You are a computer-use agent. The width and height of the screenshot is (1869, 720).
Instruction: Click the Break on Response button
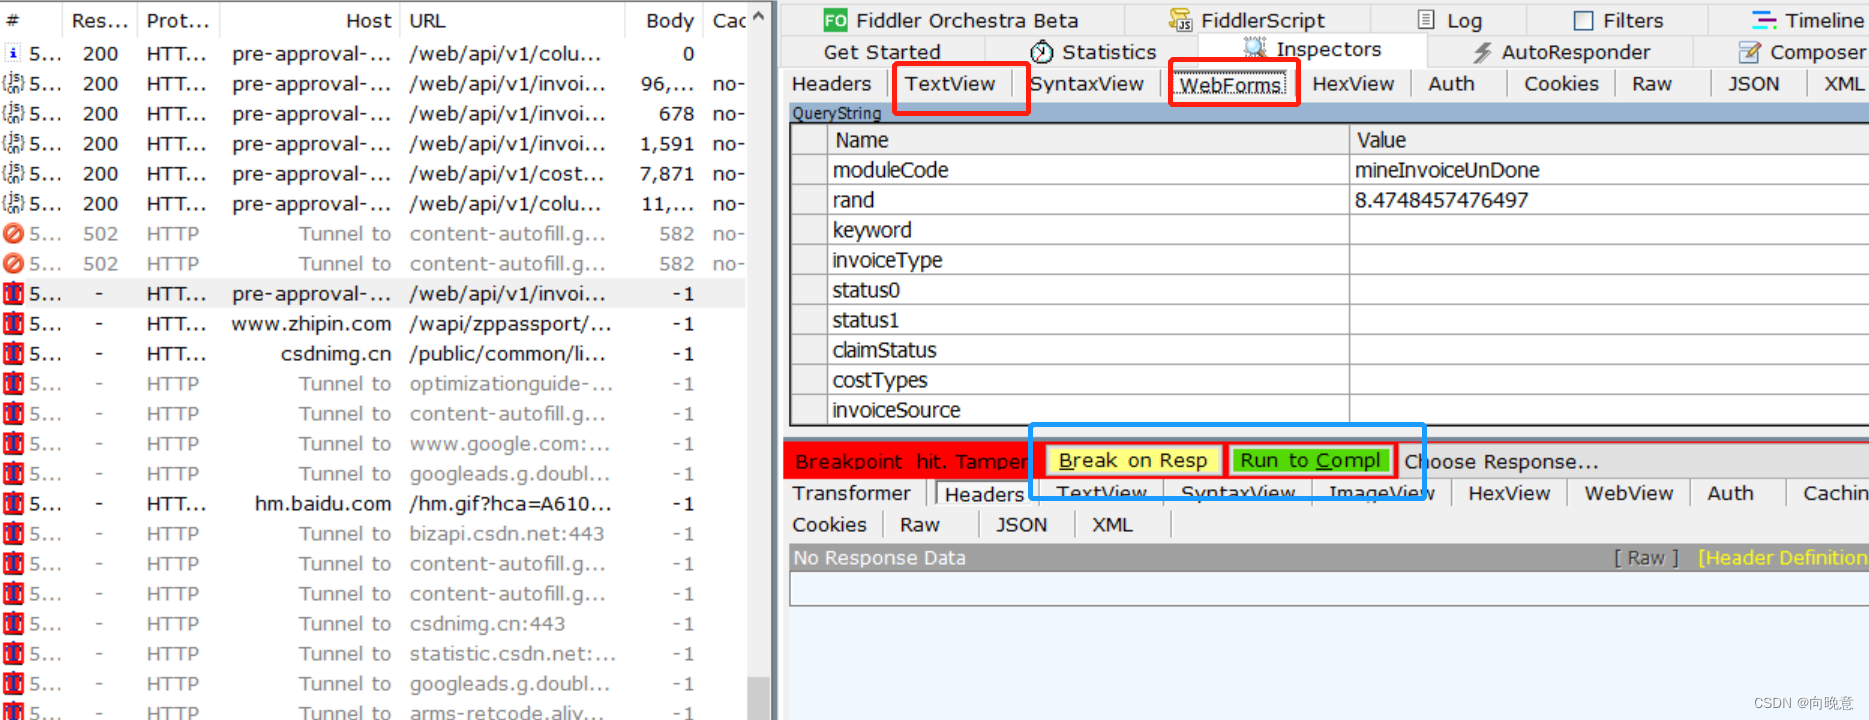(x=1133, y=460)
